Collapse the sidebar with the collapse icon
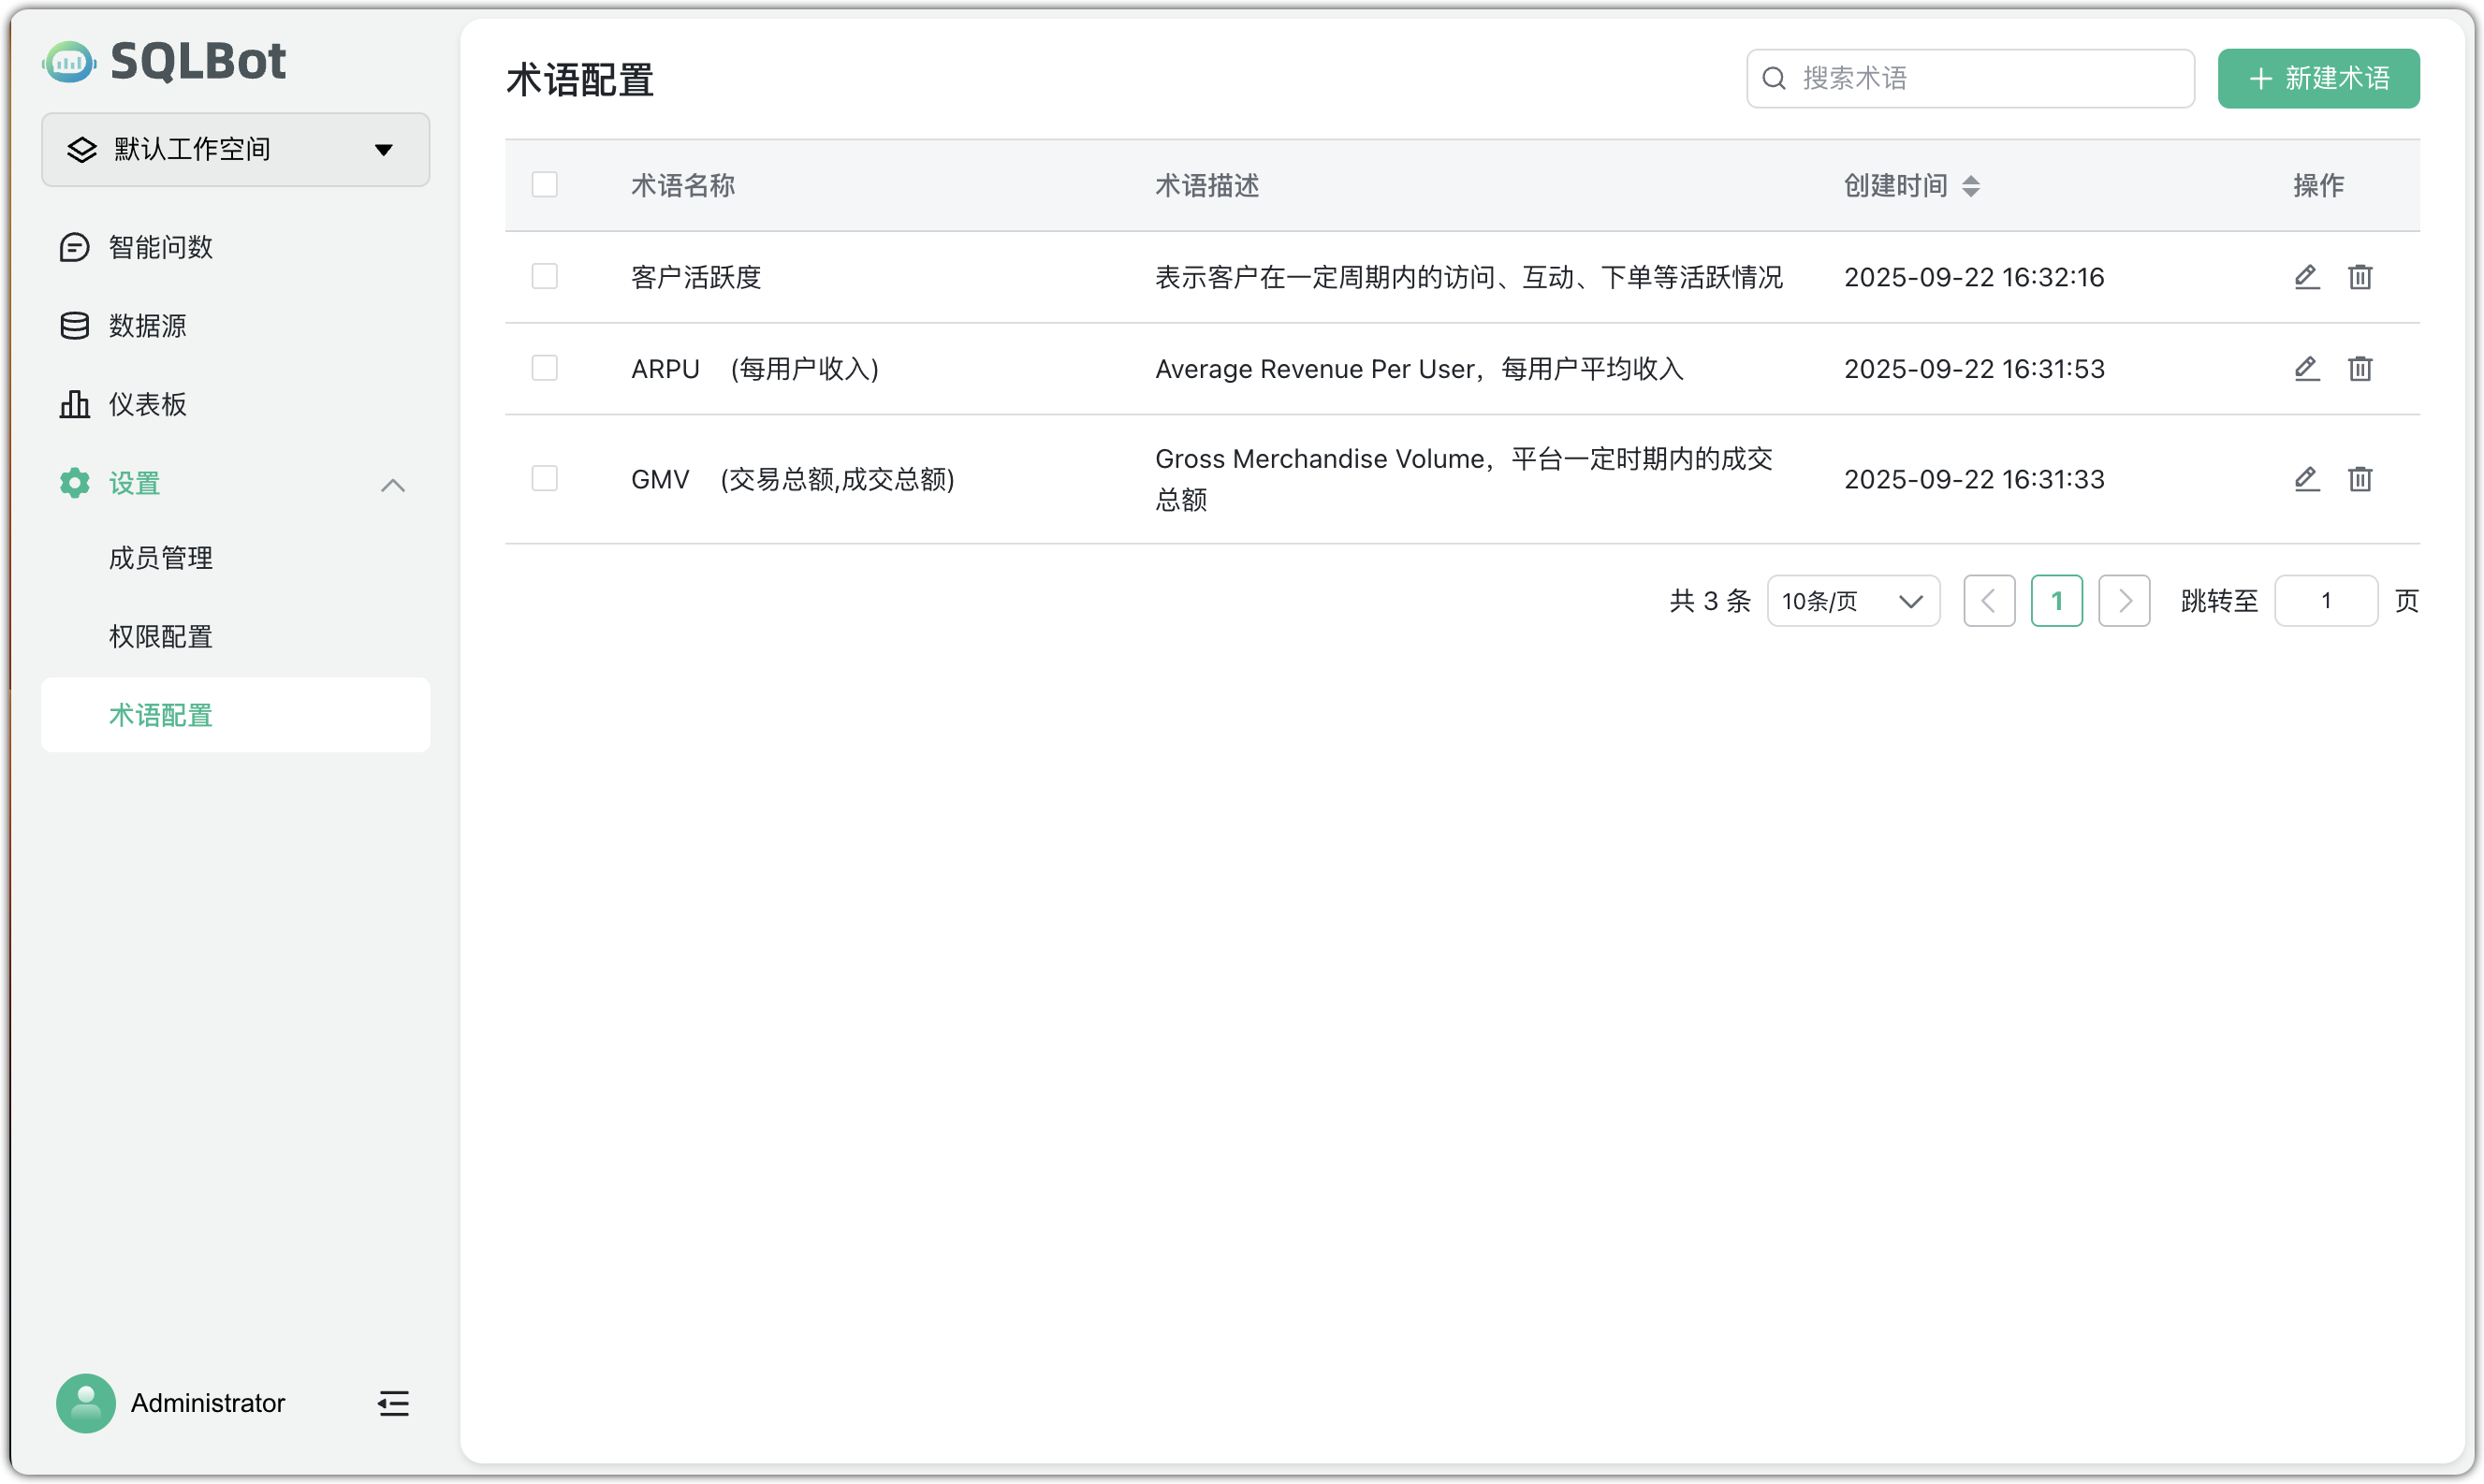The height and width of the screenshot is (1484, 2484). click(392, 1403)
